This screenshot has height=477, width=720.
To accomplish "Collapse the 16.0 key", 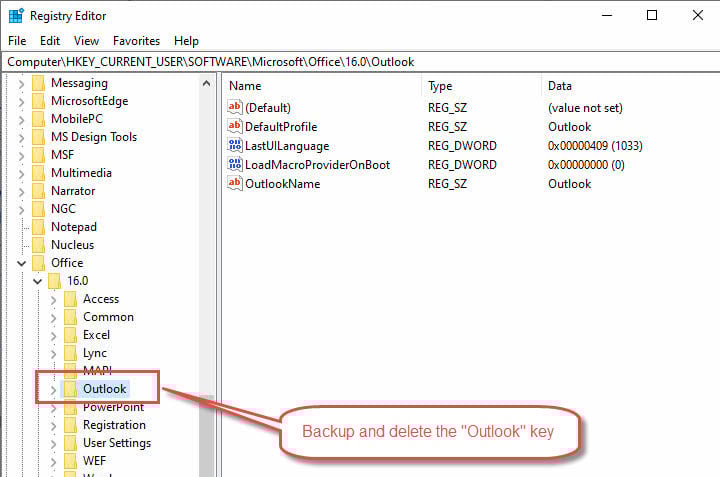I will (x=38, y=281).
